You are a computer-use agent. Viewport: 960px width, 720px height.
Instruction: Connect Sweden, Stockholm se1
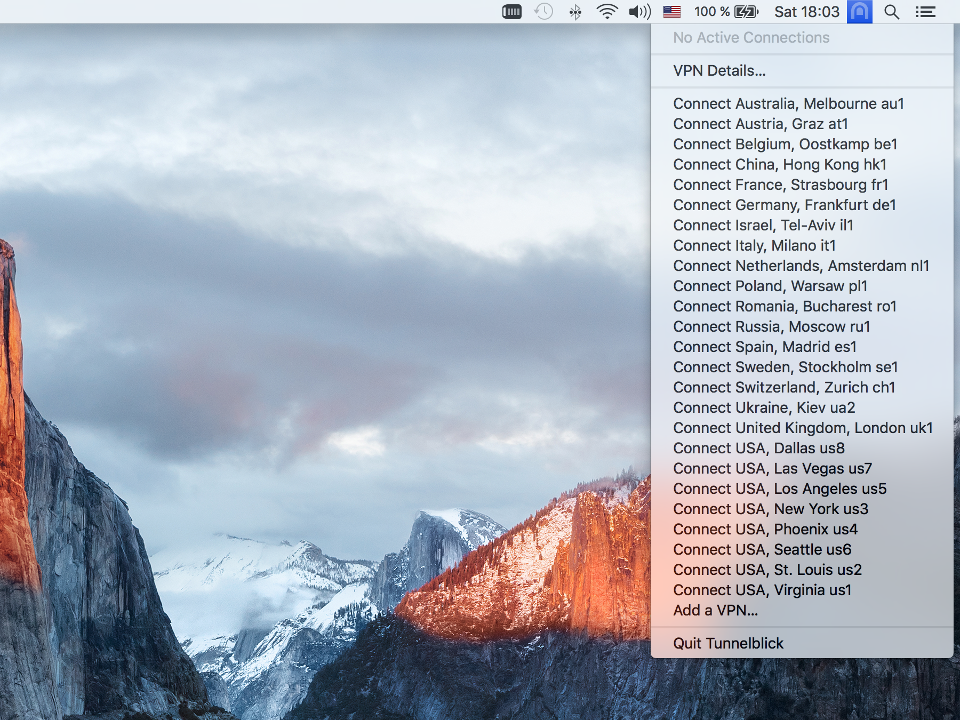[x=802, y=366]
